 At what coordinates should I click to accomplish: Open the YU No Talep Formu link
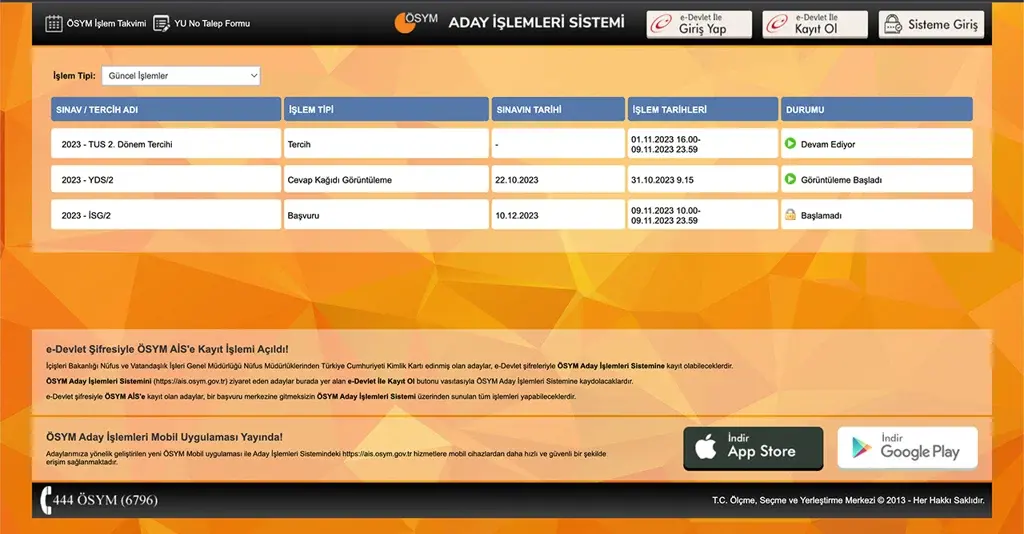pos(212,23)
